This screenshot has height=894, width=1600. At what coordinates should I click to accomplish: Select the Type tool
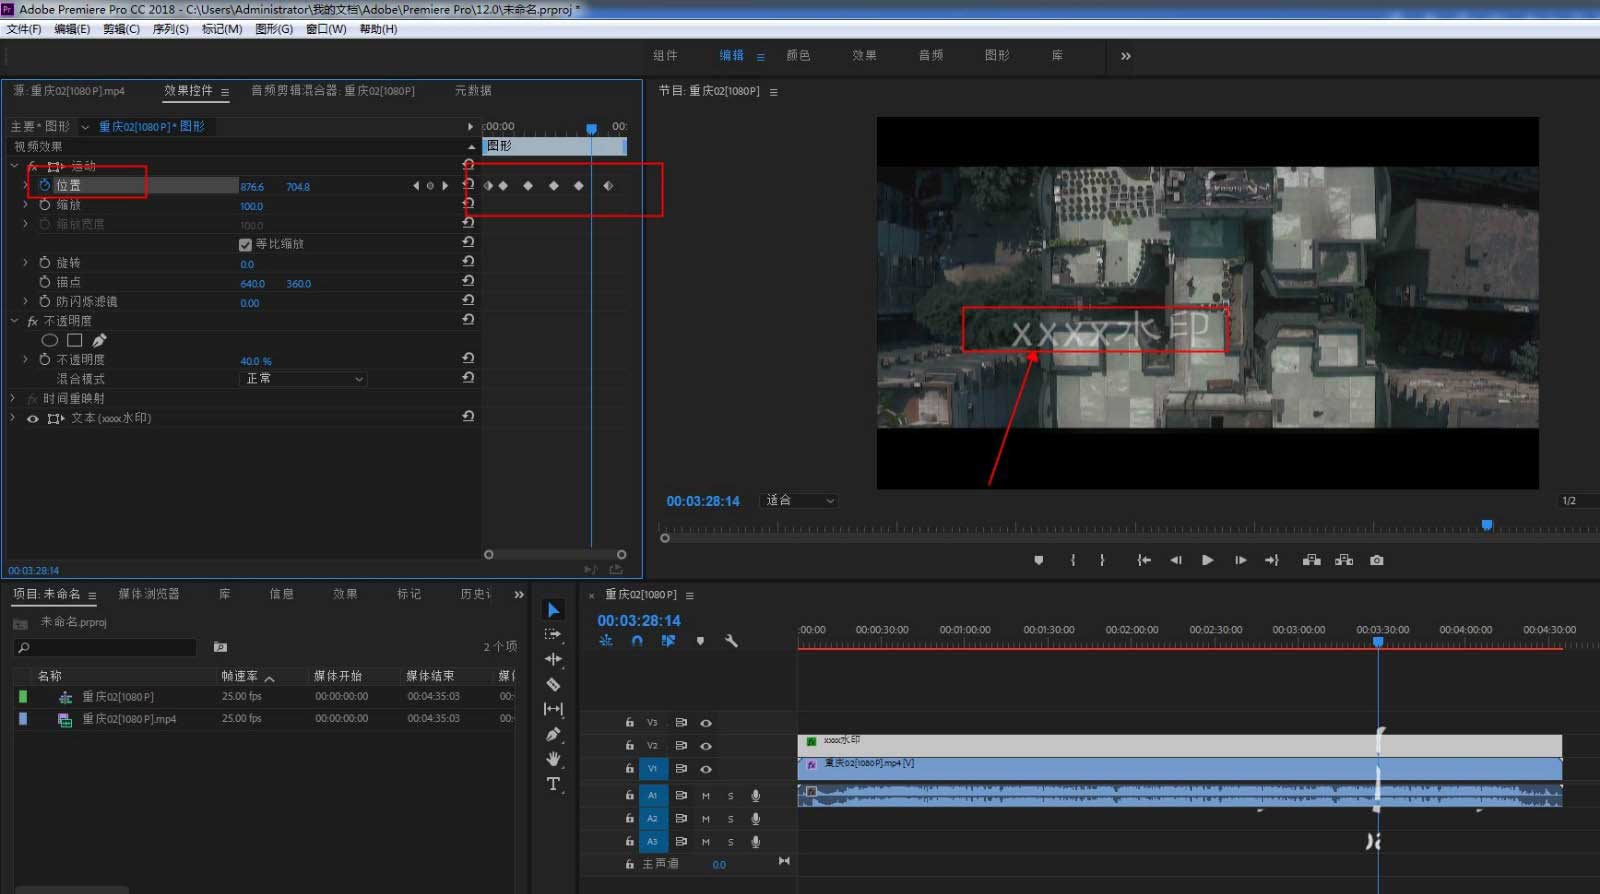coord(553,784)
